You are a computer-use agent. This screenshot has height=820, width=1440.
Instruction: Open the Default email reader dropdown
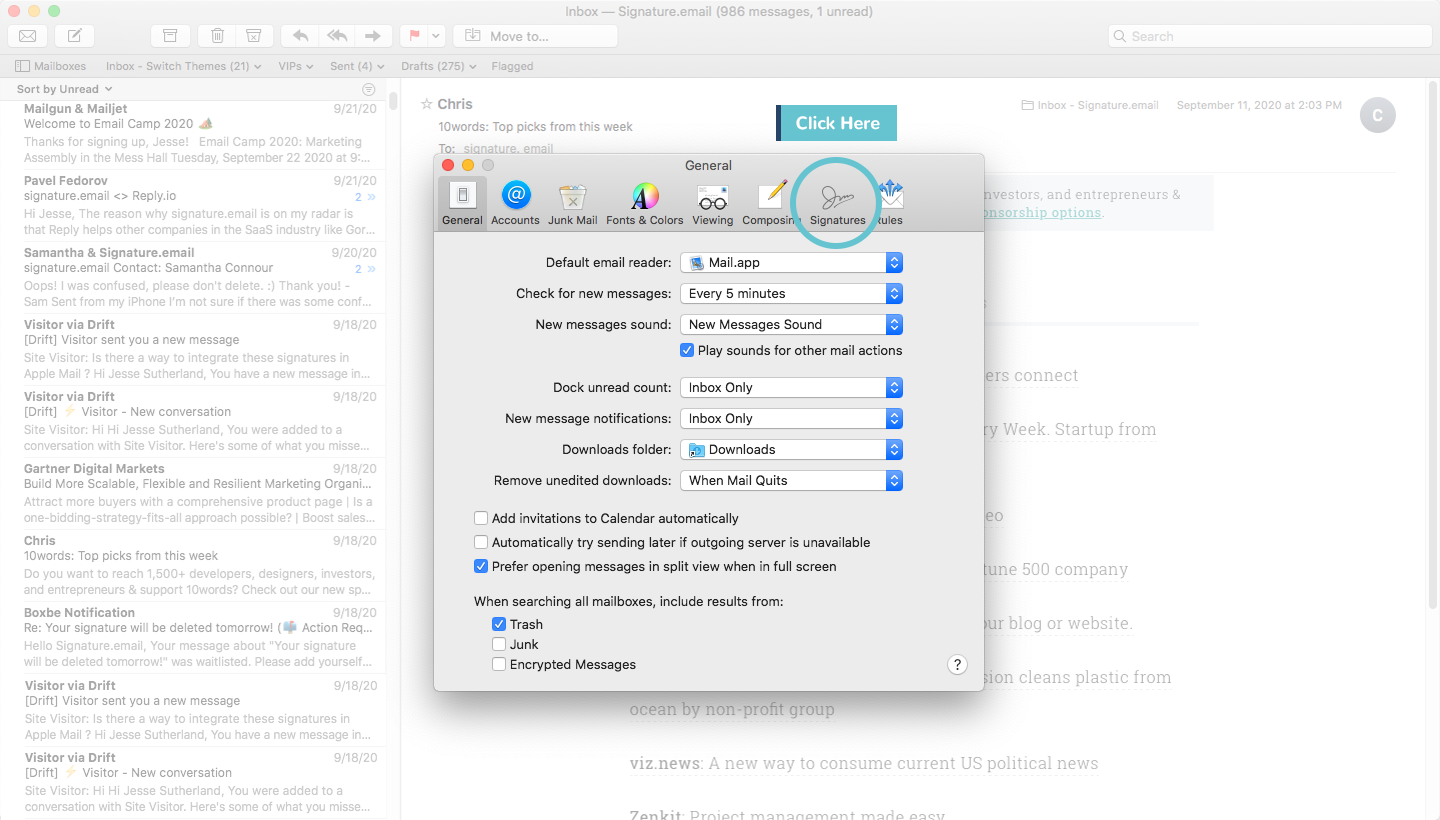[x=791, y=262]
